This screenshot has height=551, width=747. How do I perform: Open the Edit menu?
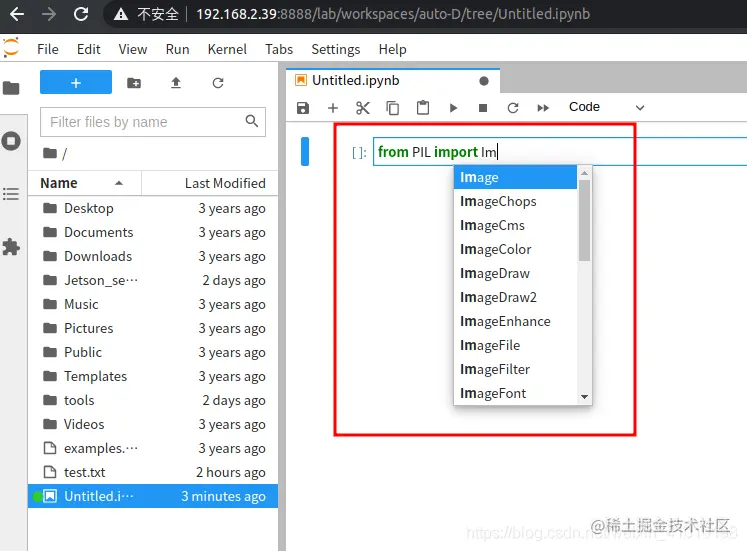click(89, 49)
